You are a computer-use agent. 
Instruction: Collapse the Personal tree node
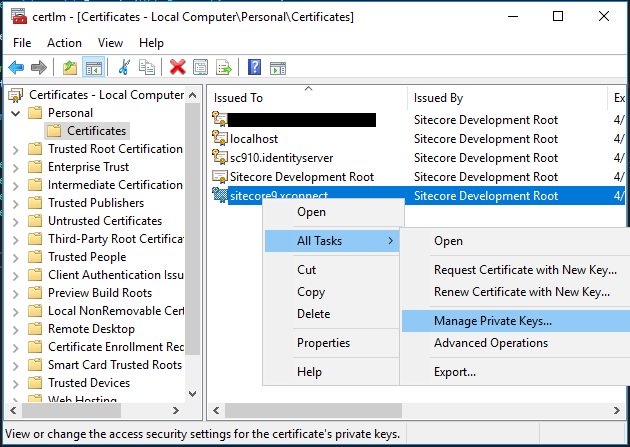[16, 113]
